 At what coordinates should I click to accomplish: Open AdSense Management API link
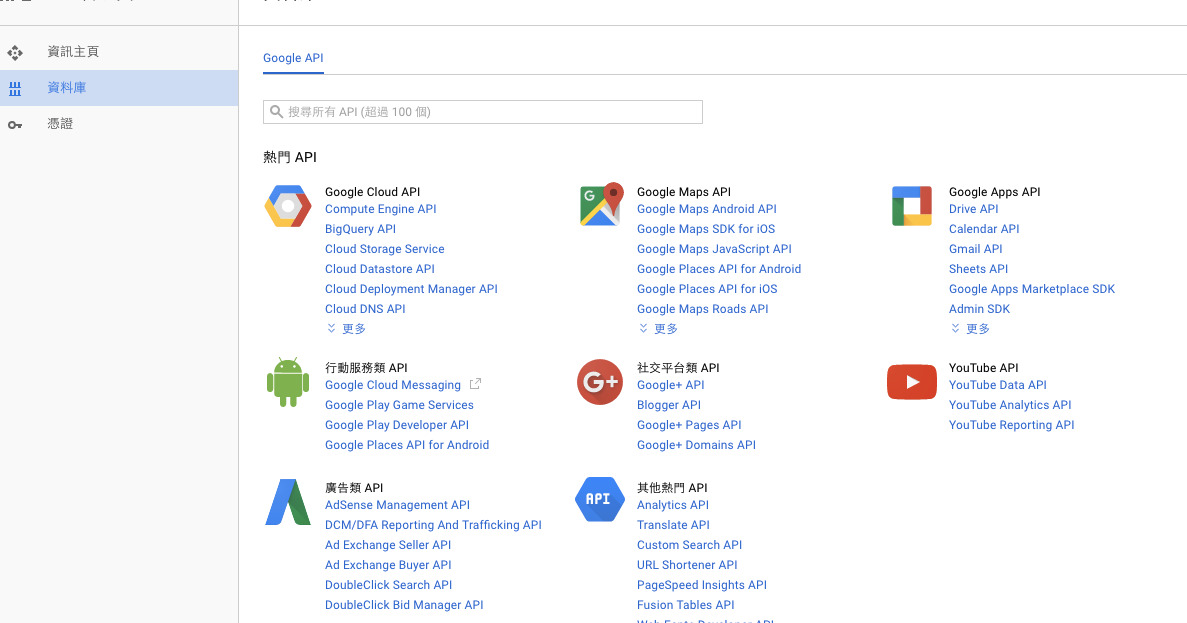(x=397, y=505)
